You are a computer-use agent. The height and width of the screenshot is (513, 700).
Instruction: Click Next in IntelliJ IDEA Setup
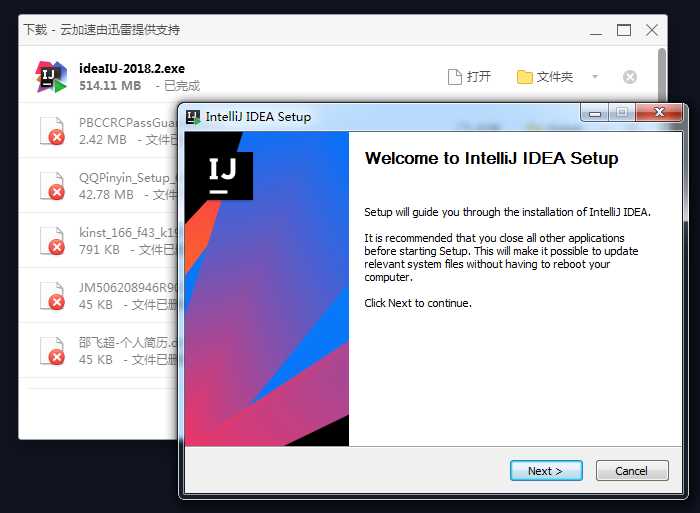click(546, 471)
